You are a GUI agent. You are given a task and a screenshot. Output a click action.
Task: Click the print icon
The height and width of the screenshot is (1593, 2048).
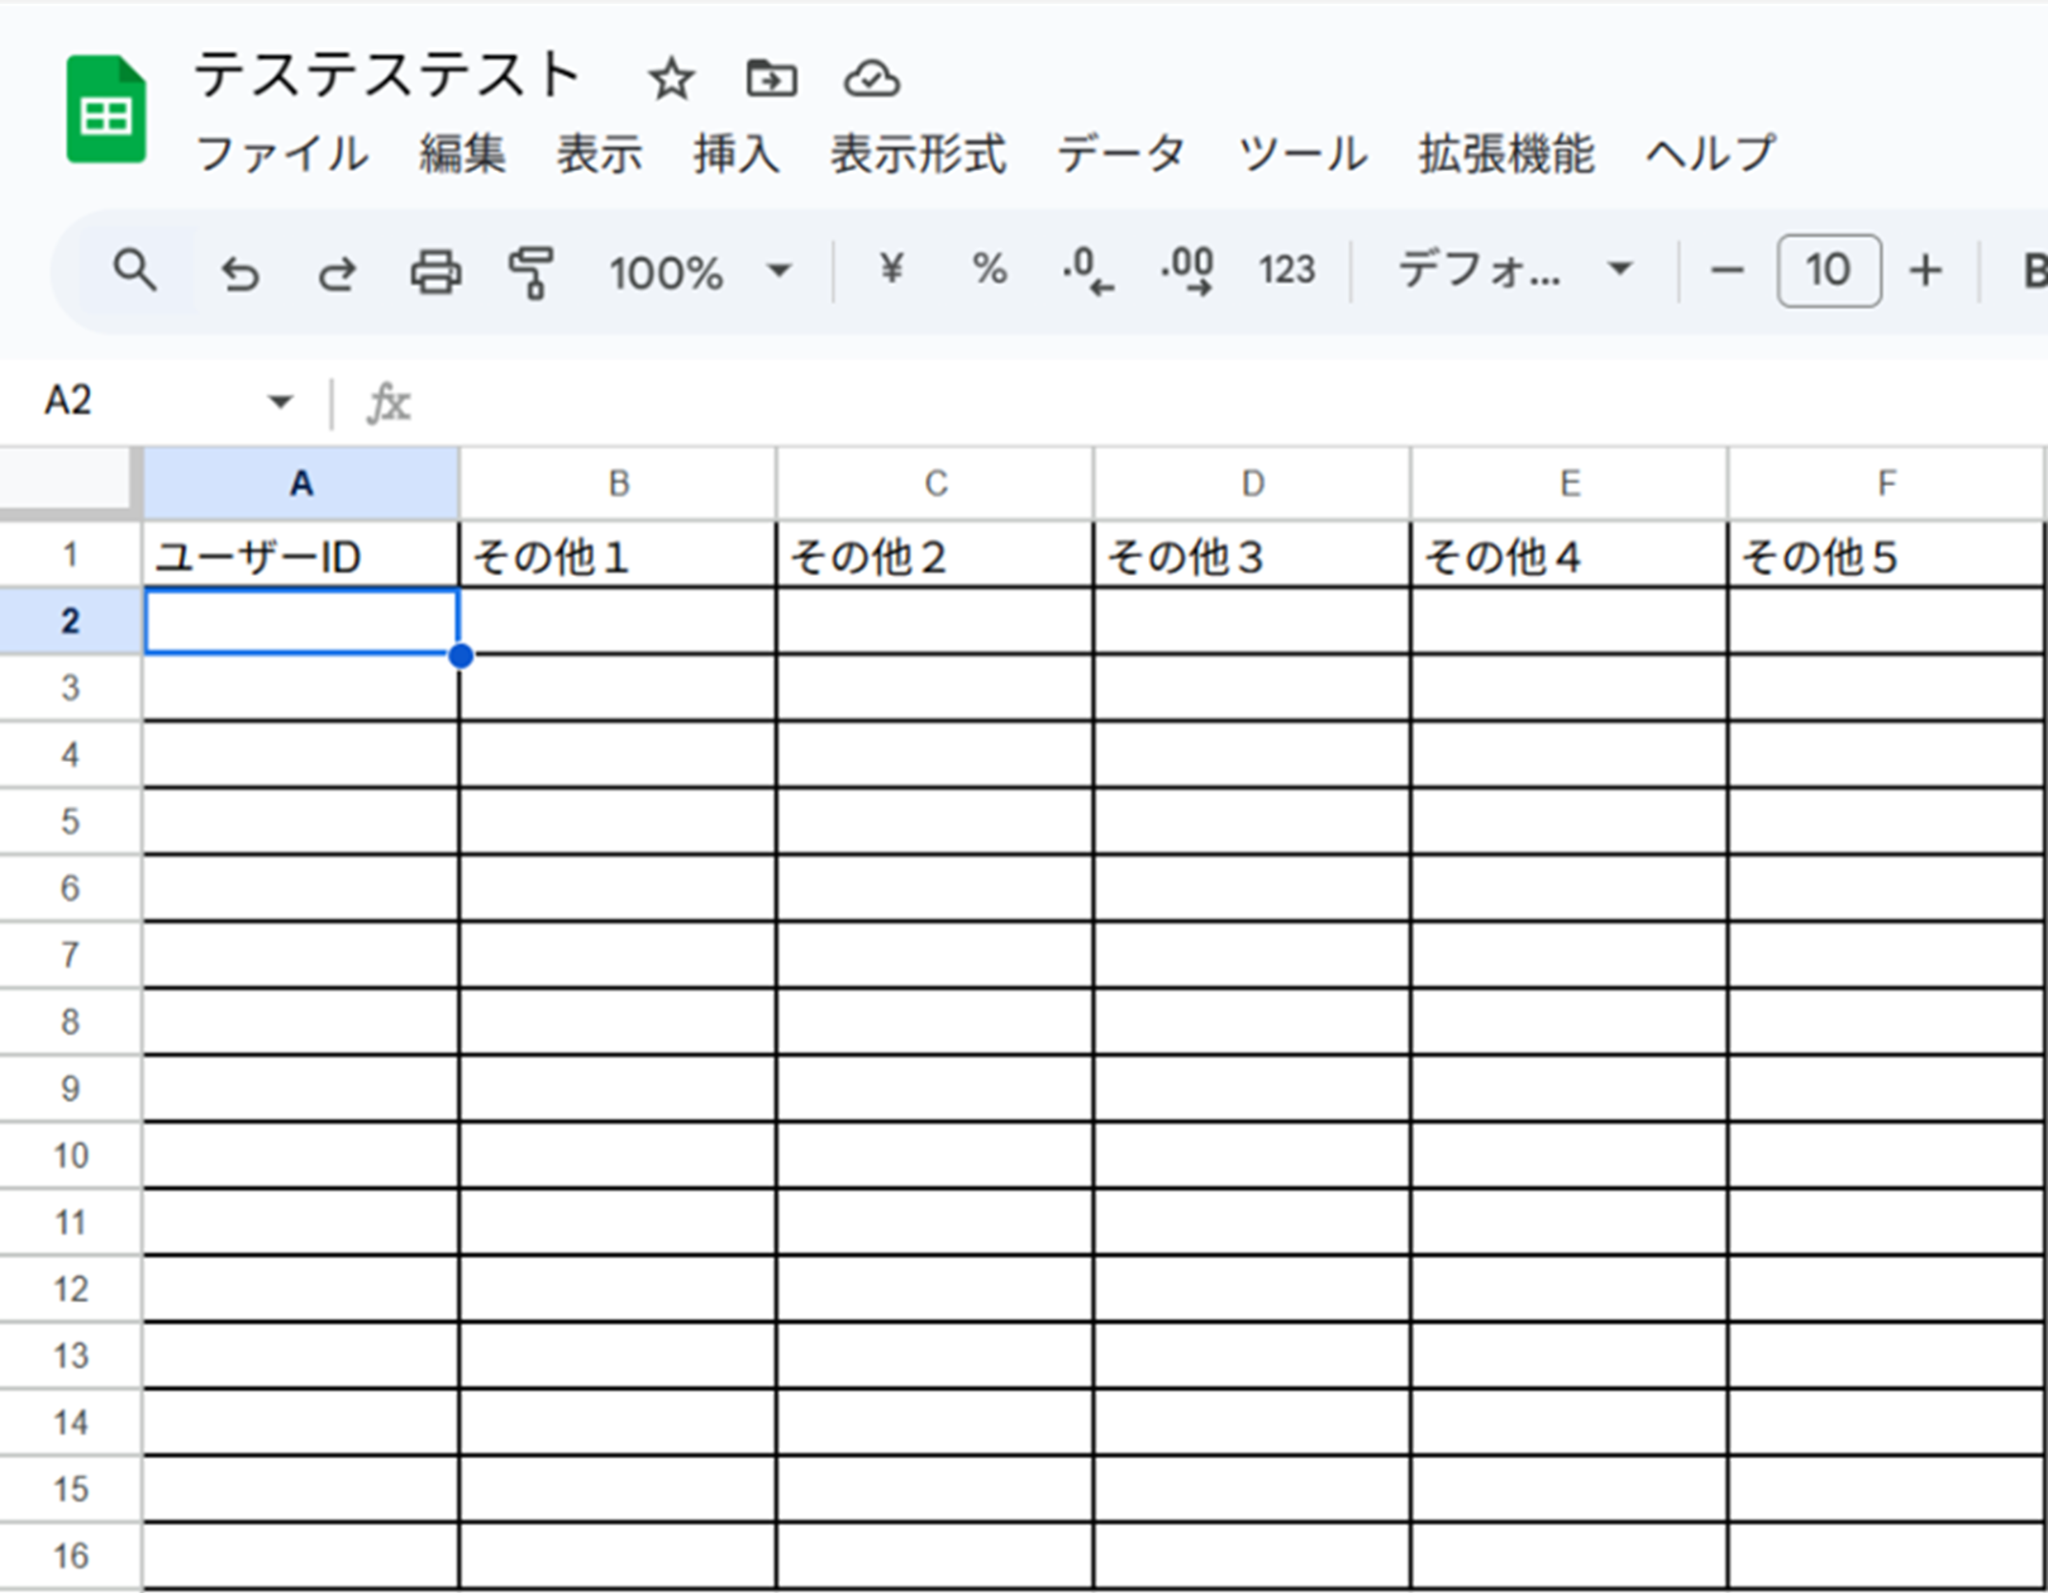click(x=435, y=272)
